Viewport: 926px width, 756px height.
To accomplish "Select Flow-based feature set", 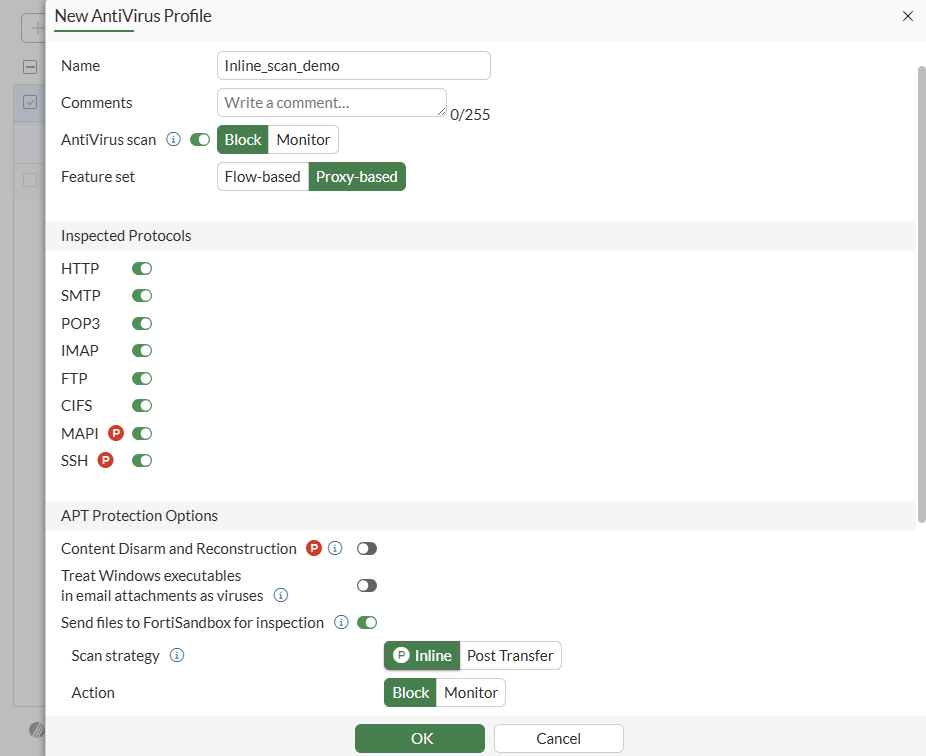I will 262,177.
